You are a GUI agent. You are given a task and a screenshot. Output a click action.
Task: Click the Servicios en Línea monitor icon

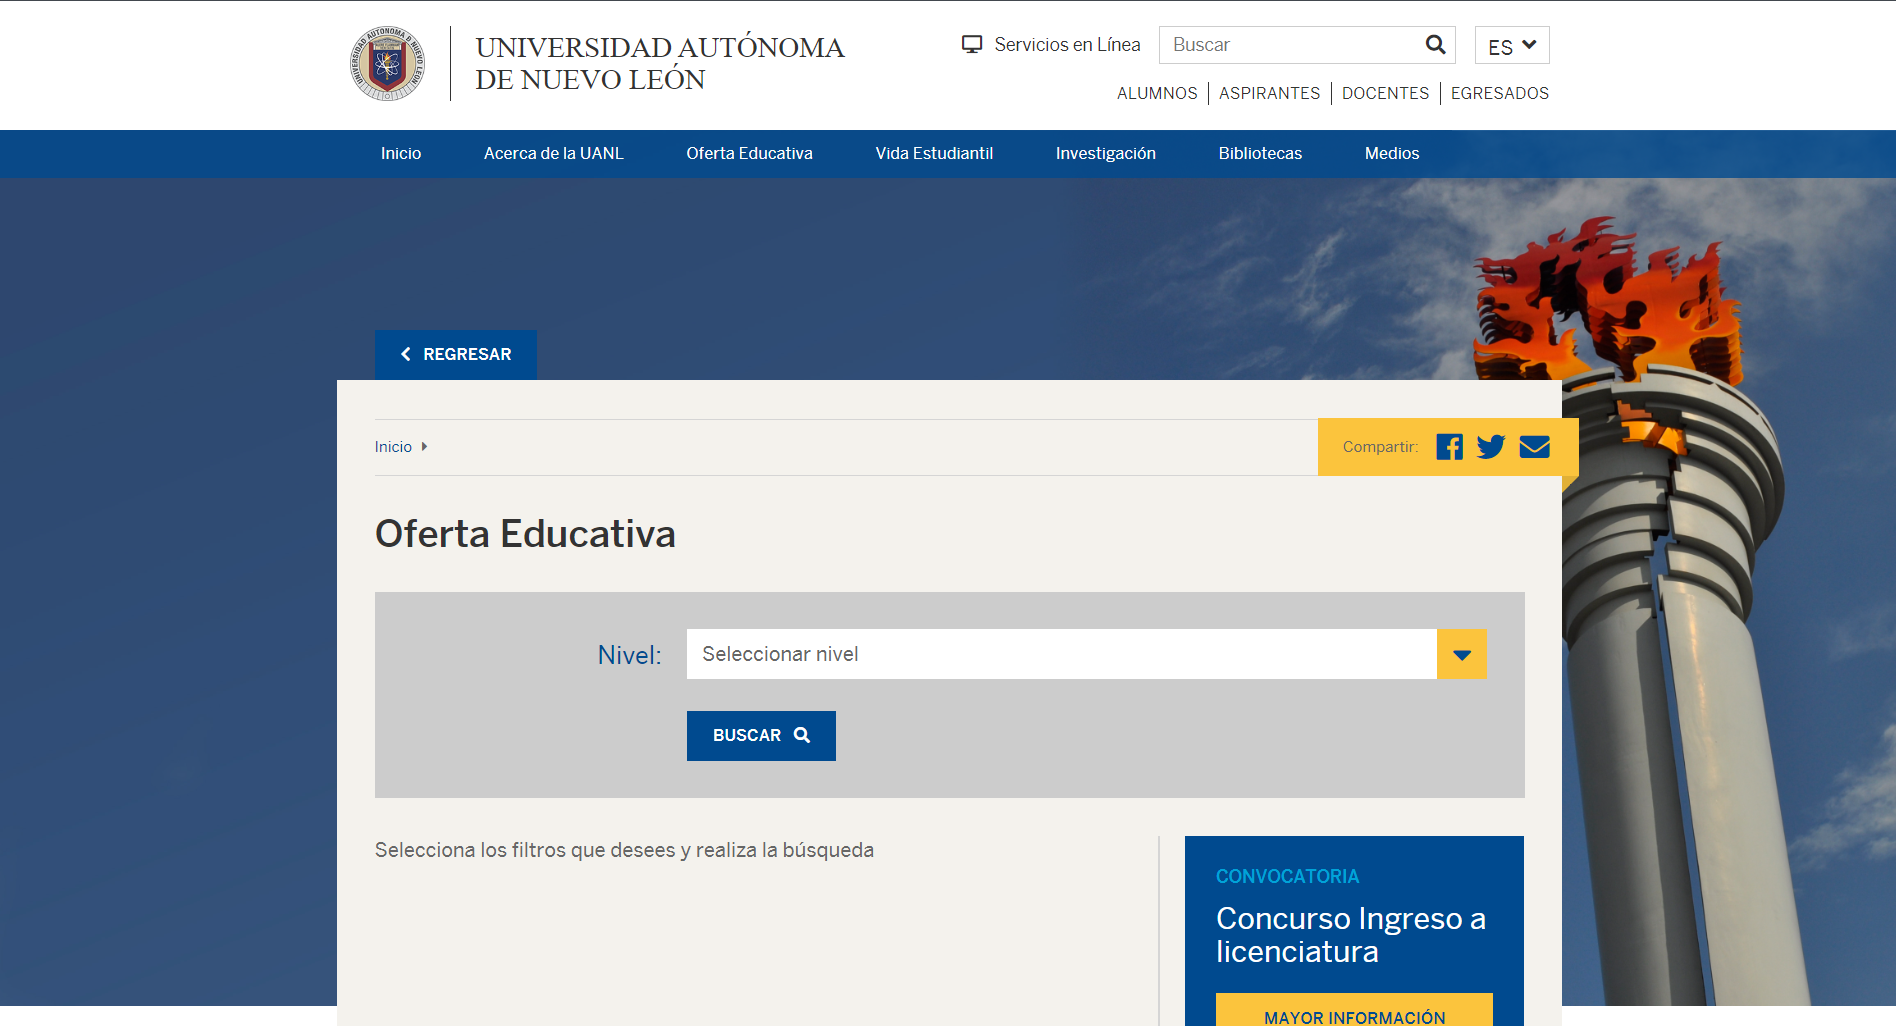coord(972,44)
